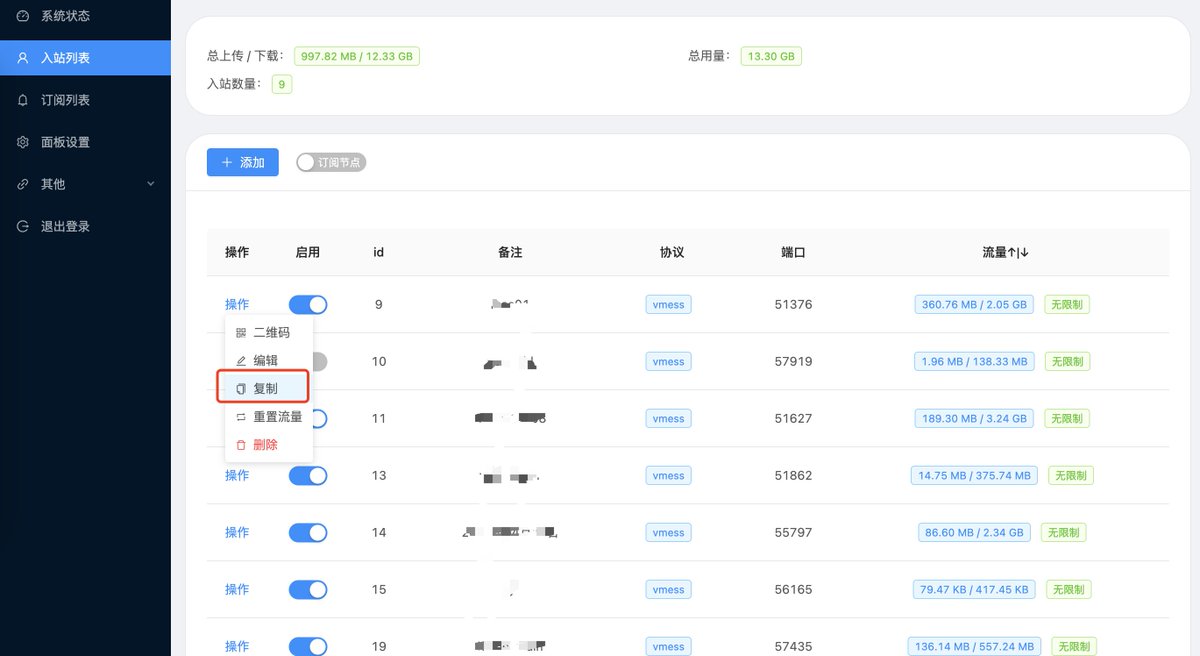This screenshot has height=656, width=1200.
Task: Click the 189.30 MB / 3.24 GB traffic tag
Action: (x=974, y=419)
